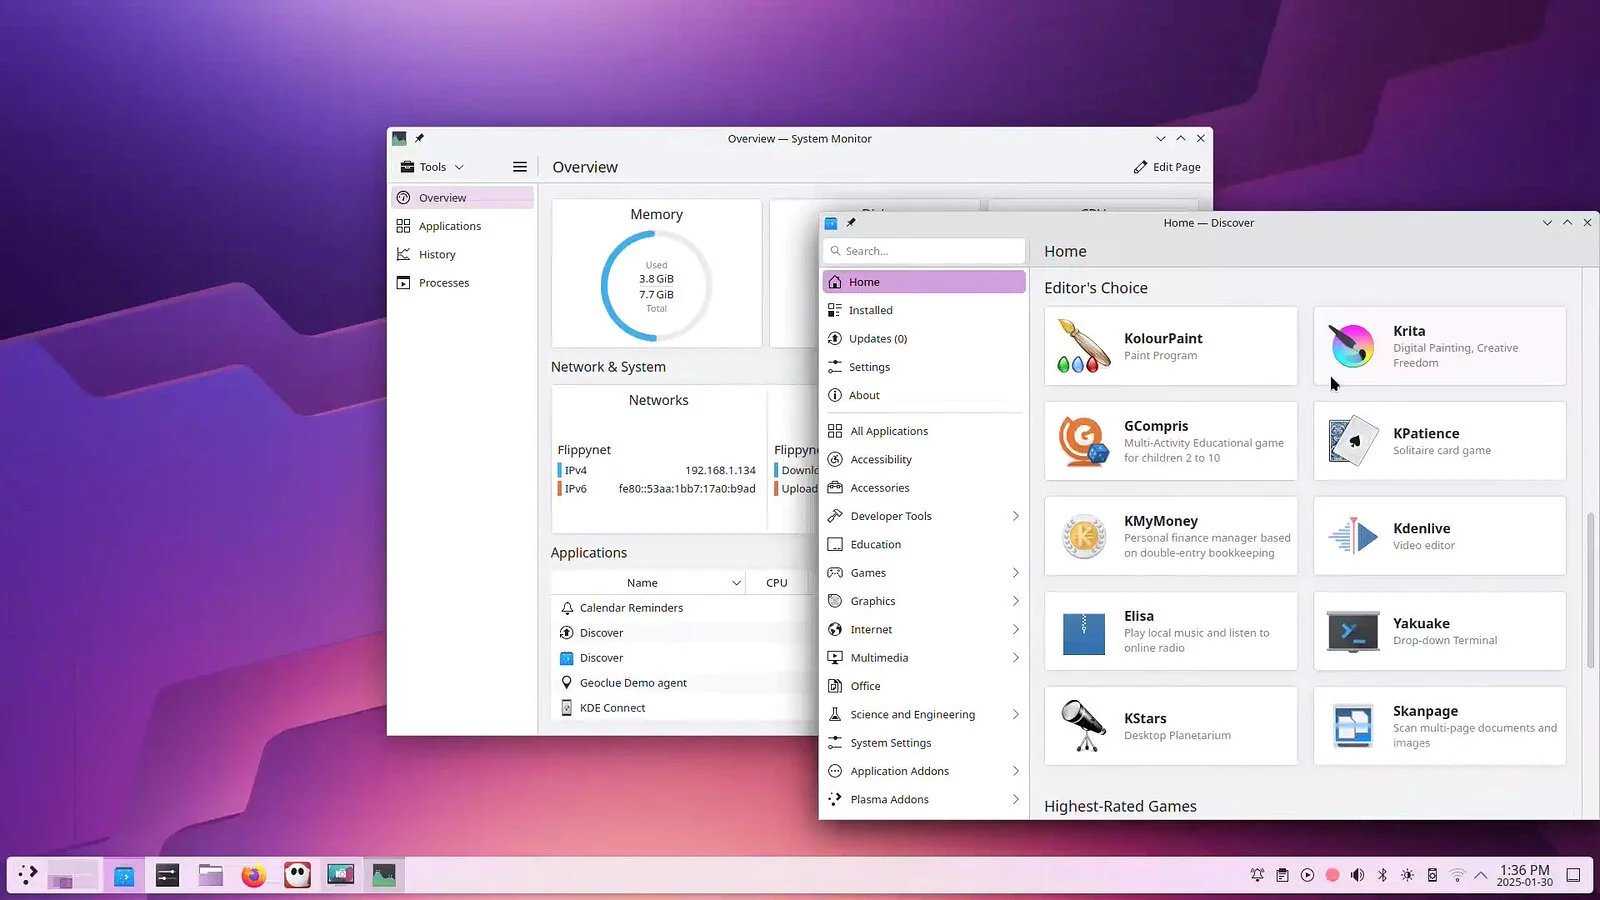Open the KMyMoney finance card

(x=1171, y=536)
